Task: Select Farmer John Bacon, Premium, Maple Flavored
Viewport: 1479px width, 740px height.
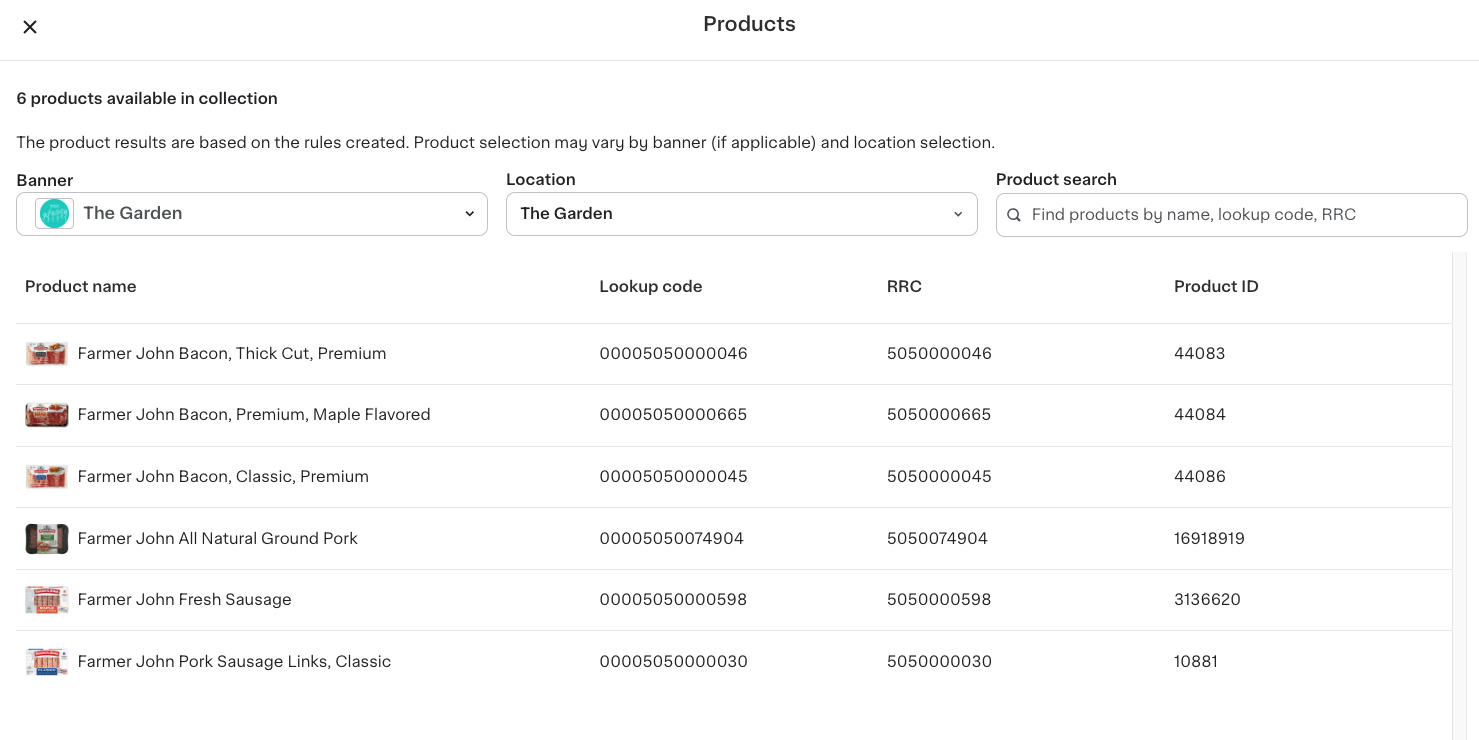Action: click(254, 415)
